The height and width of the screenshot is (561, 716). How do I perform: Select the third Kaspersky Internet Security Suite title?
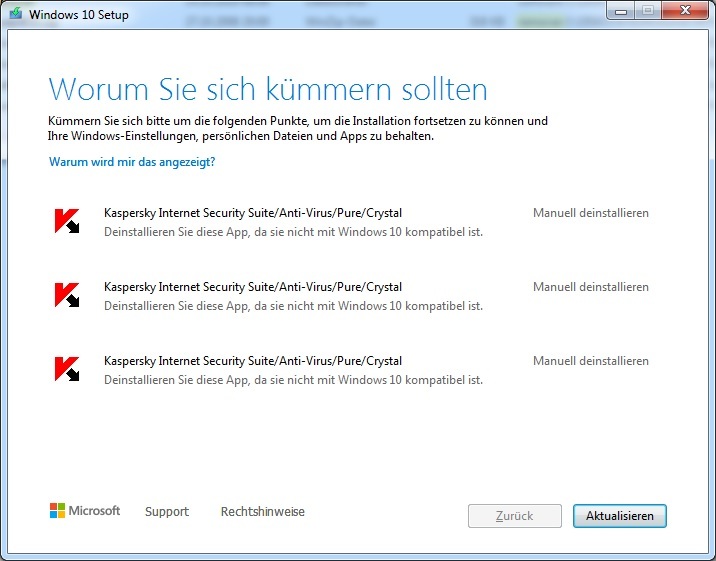click(253, 361)
